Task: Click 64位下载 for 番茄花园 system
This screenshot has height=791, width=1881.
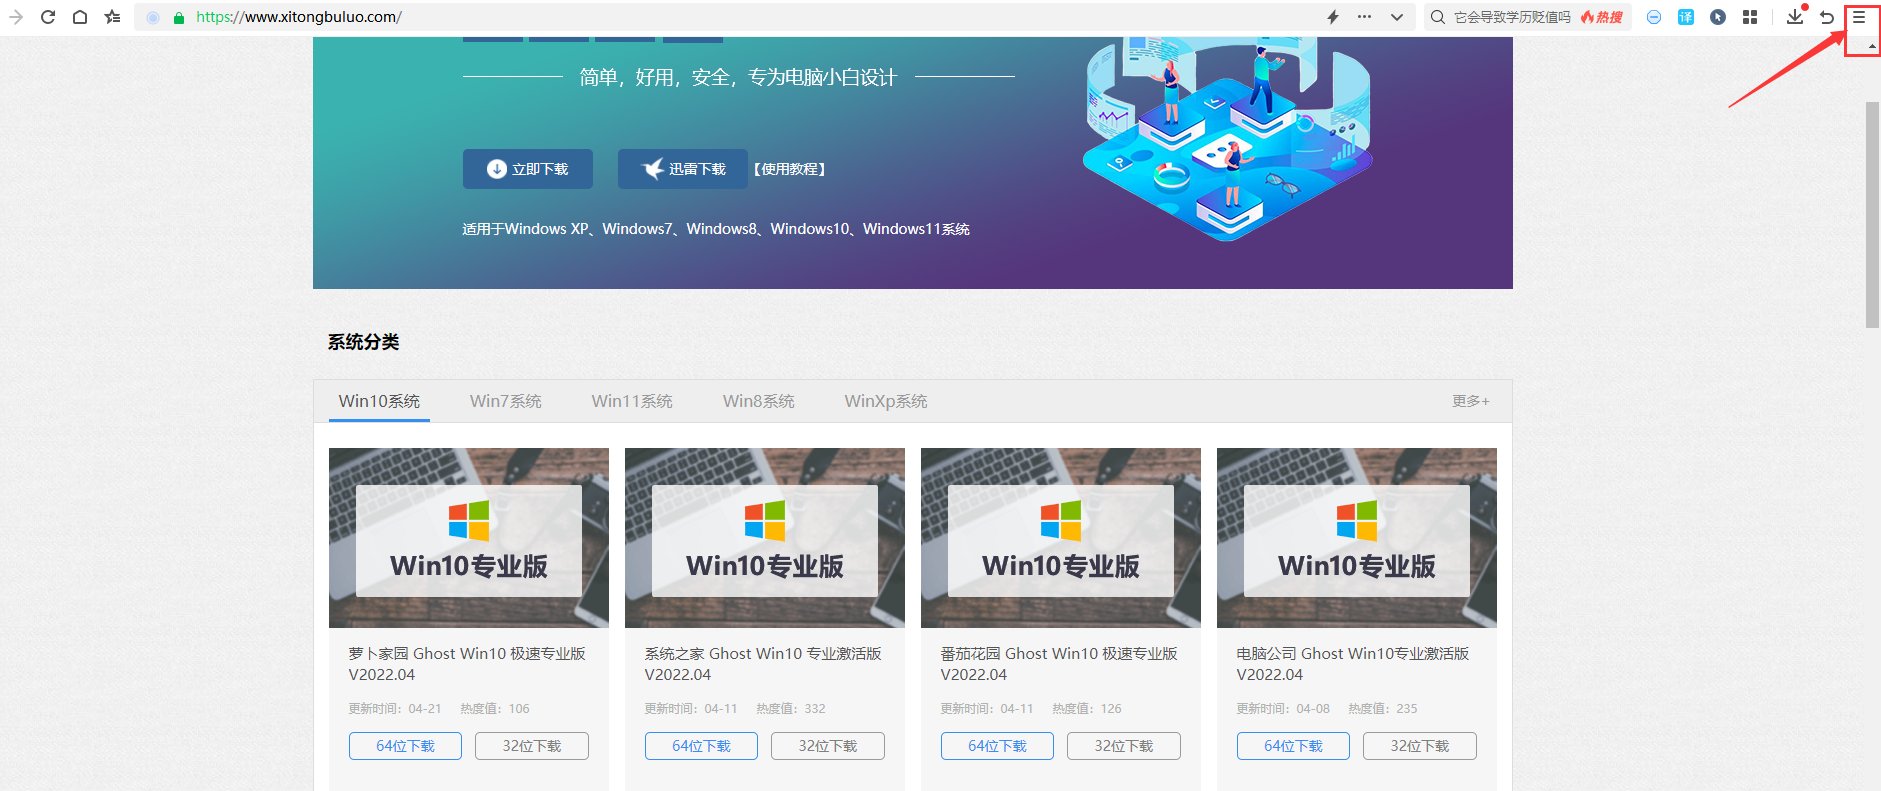Action: [x=997, y=746]
